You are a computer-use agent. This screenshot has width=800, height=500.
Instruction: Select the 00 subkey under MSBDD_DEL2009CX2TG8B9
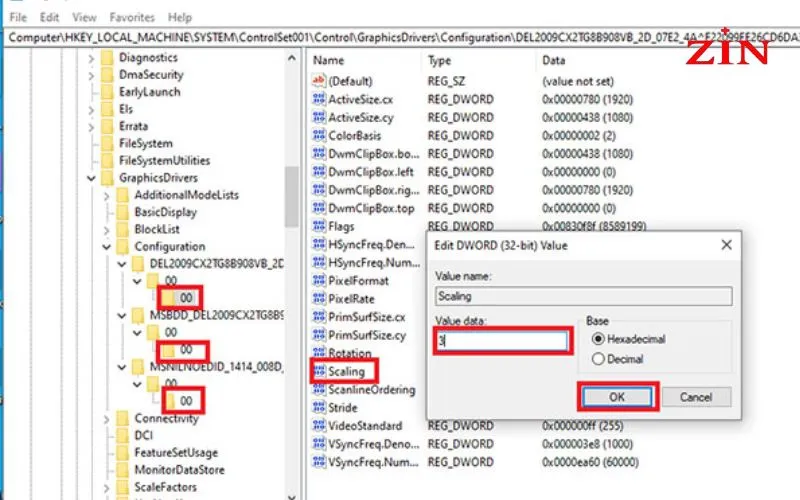[x=186, y=350]
